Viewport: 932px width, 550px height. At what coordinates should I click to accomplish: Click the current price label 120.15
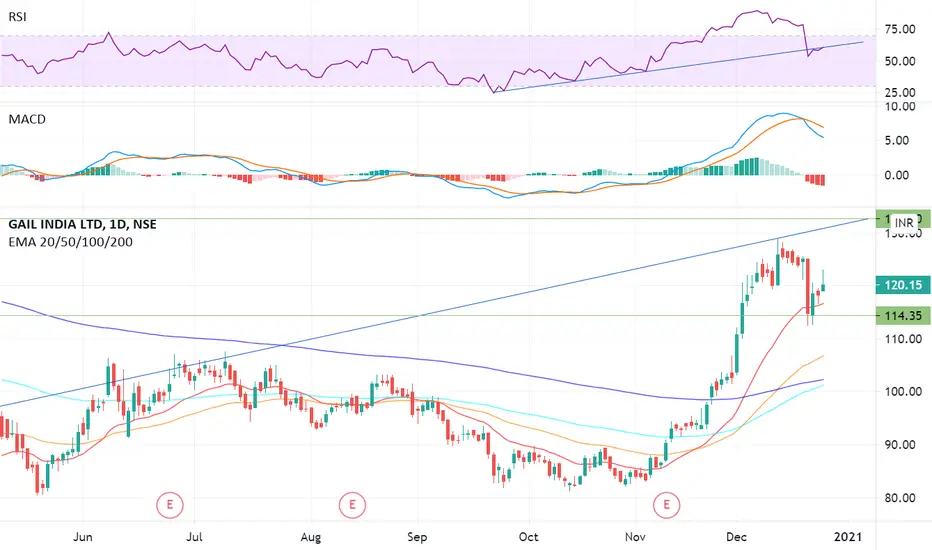click(x=903, y=285)
